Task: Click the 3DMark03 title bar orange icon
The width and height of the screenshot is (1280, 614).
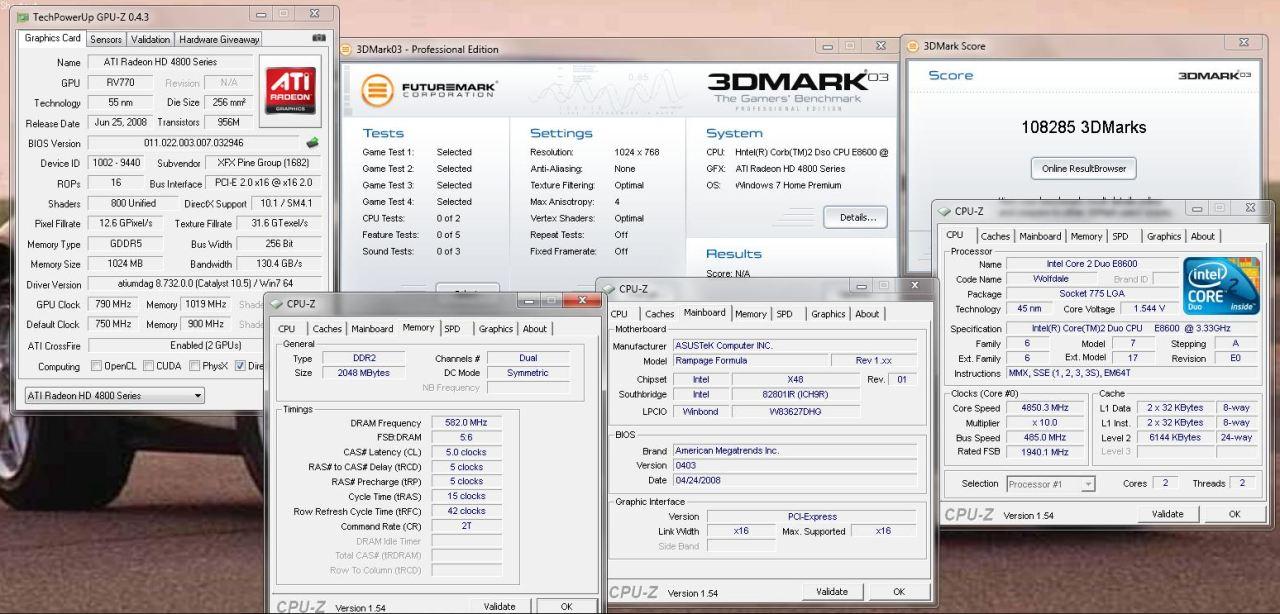Action: [347, 49]
